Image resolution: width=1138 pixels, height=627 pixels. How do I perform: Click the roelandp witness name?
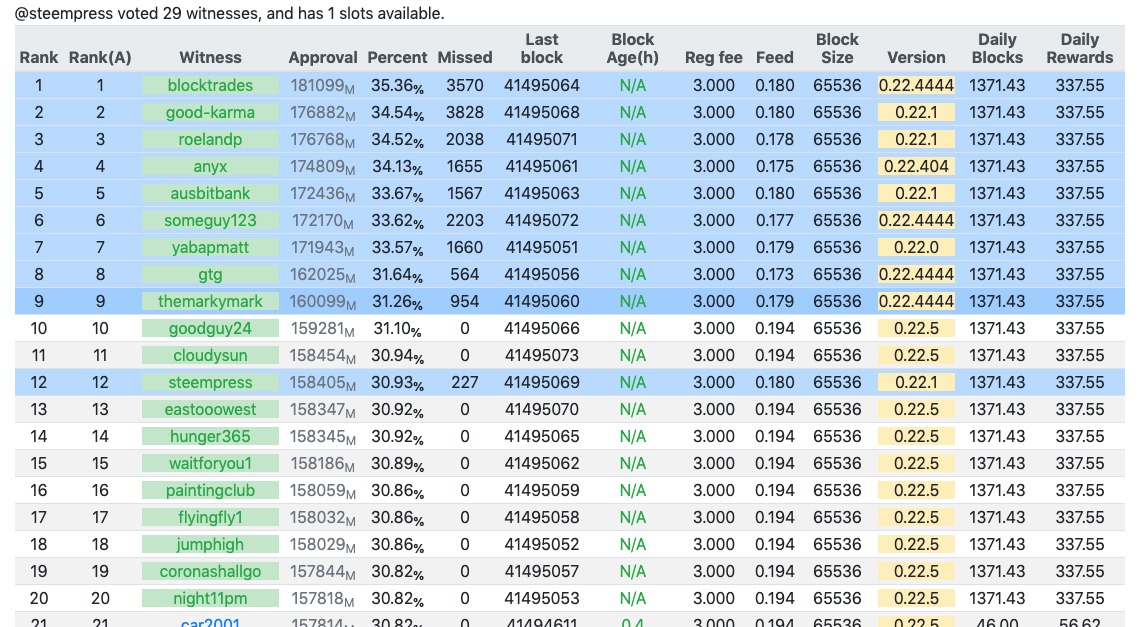click(210, 140)
